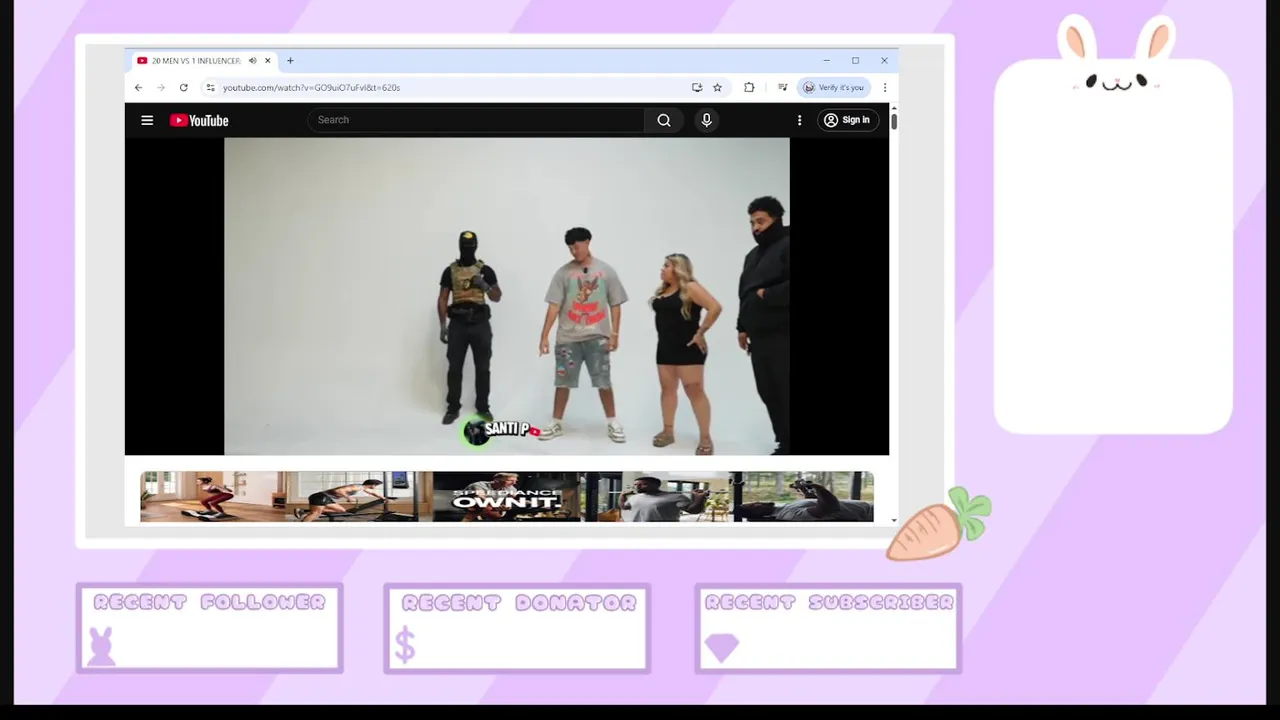Open a new tab with plus button
This screenshot has height=720, width=1280.
(x=290, y=61)
